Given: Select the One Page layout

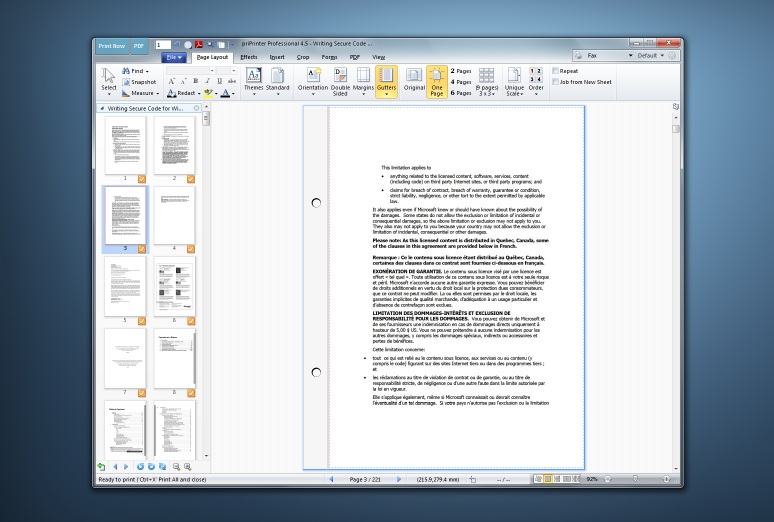Looking at the screenshot, I should pyautogui.click(x=437, y=82).
